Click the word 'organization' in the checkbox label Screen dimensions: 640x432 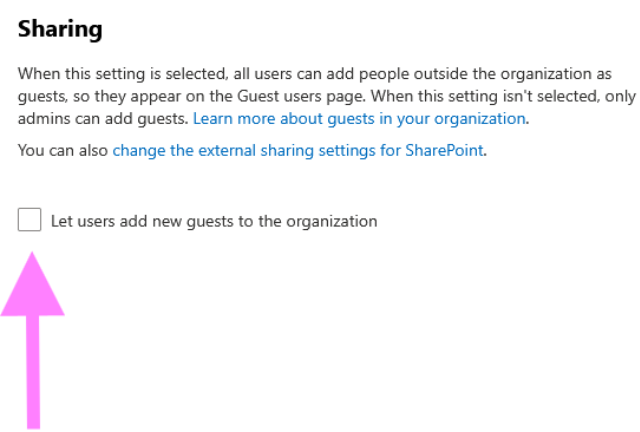tap(334, 221)
